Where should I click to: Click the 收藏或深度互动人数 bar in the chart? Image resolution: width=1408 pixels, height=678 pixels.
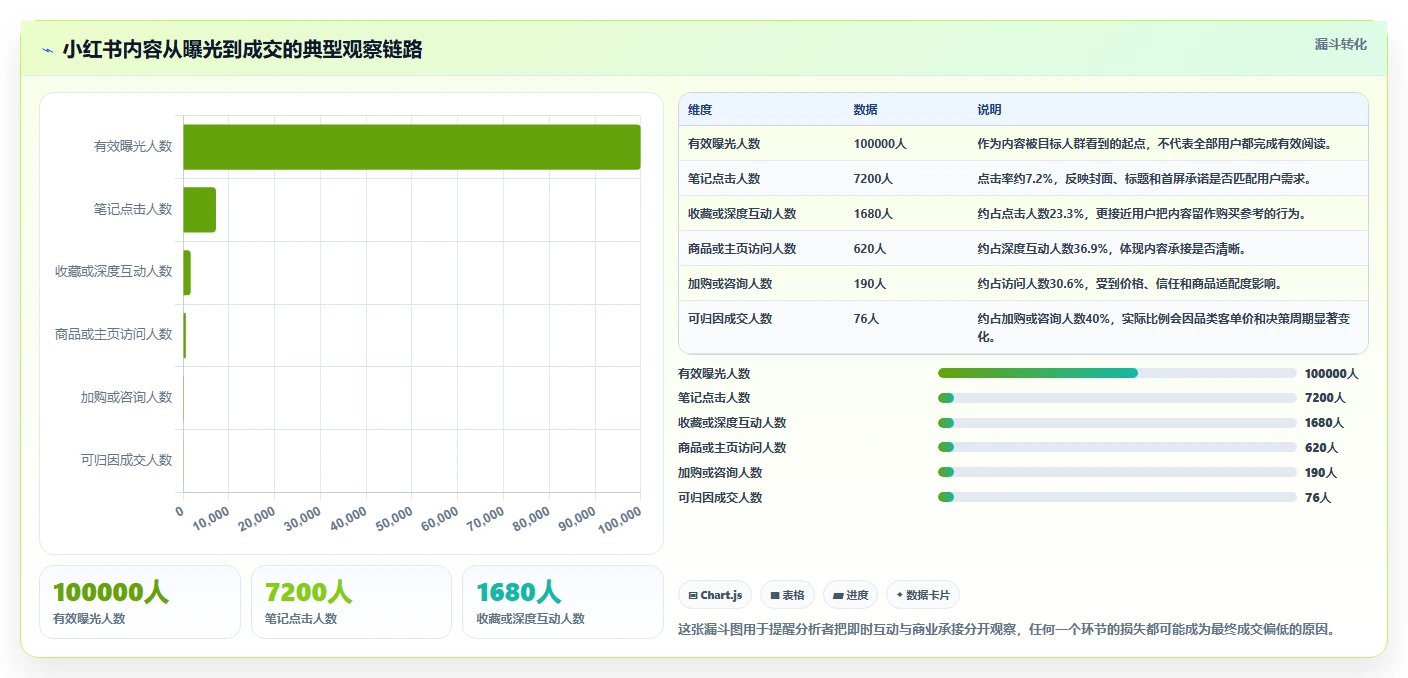(x=187, y=272)
